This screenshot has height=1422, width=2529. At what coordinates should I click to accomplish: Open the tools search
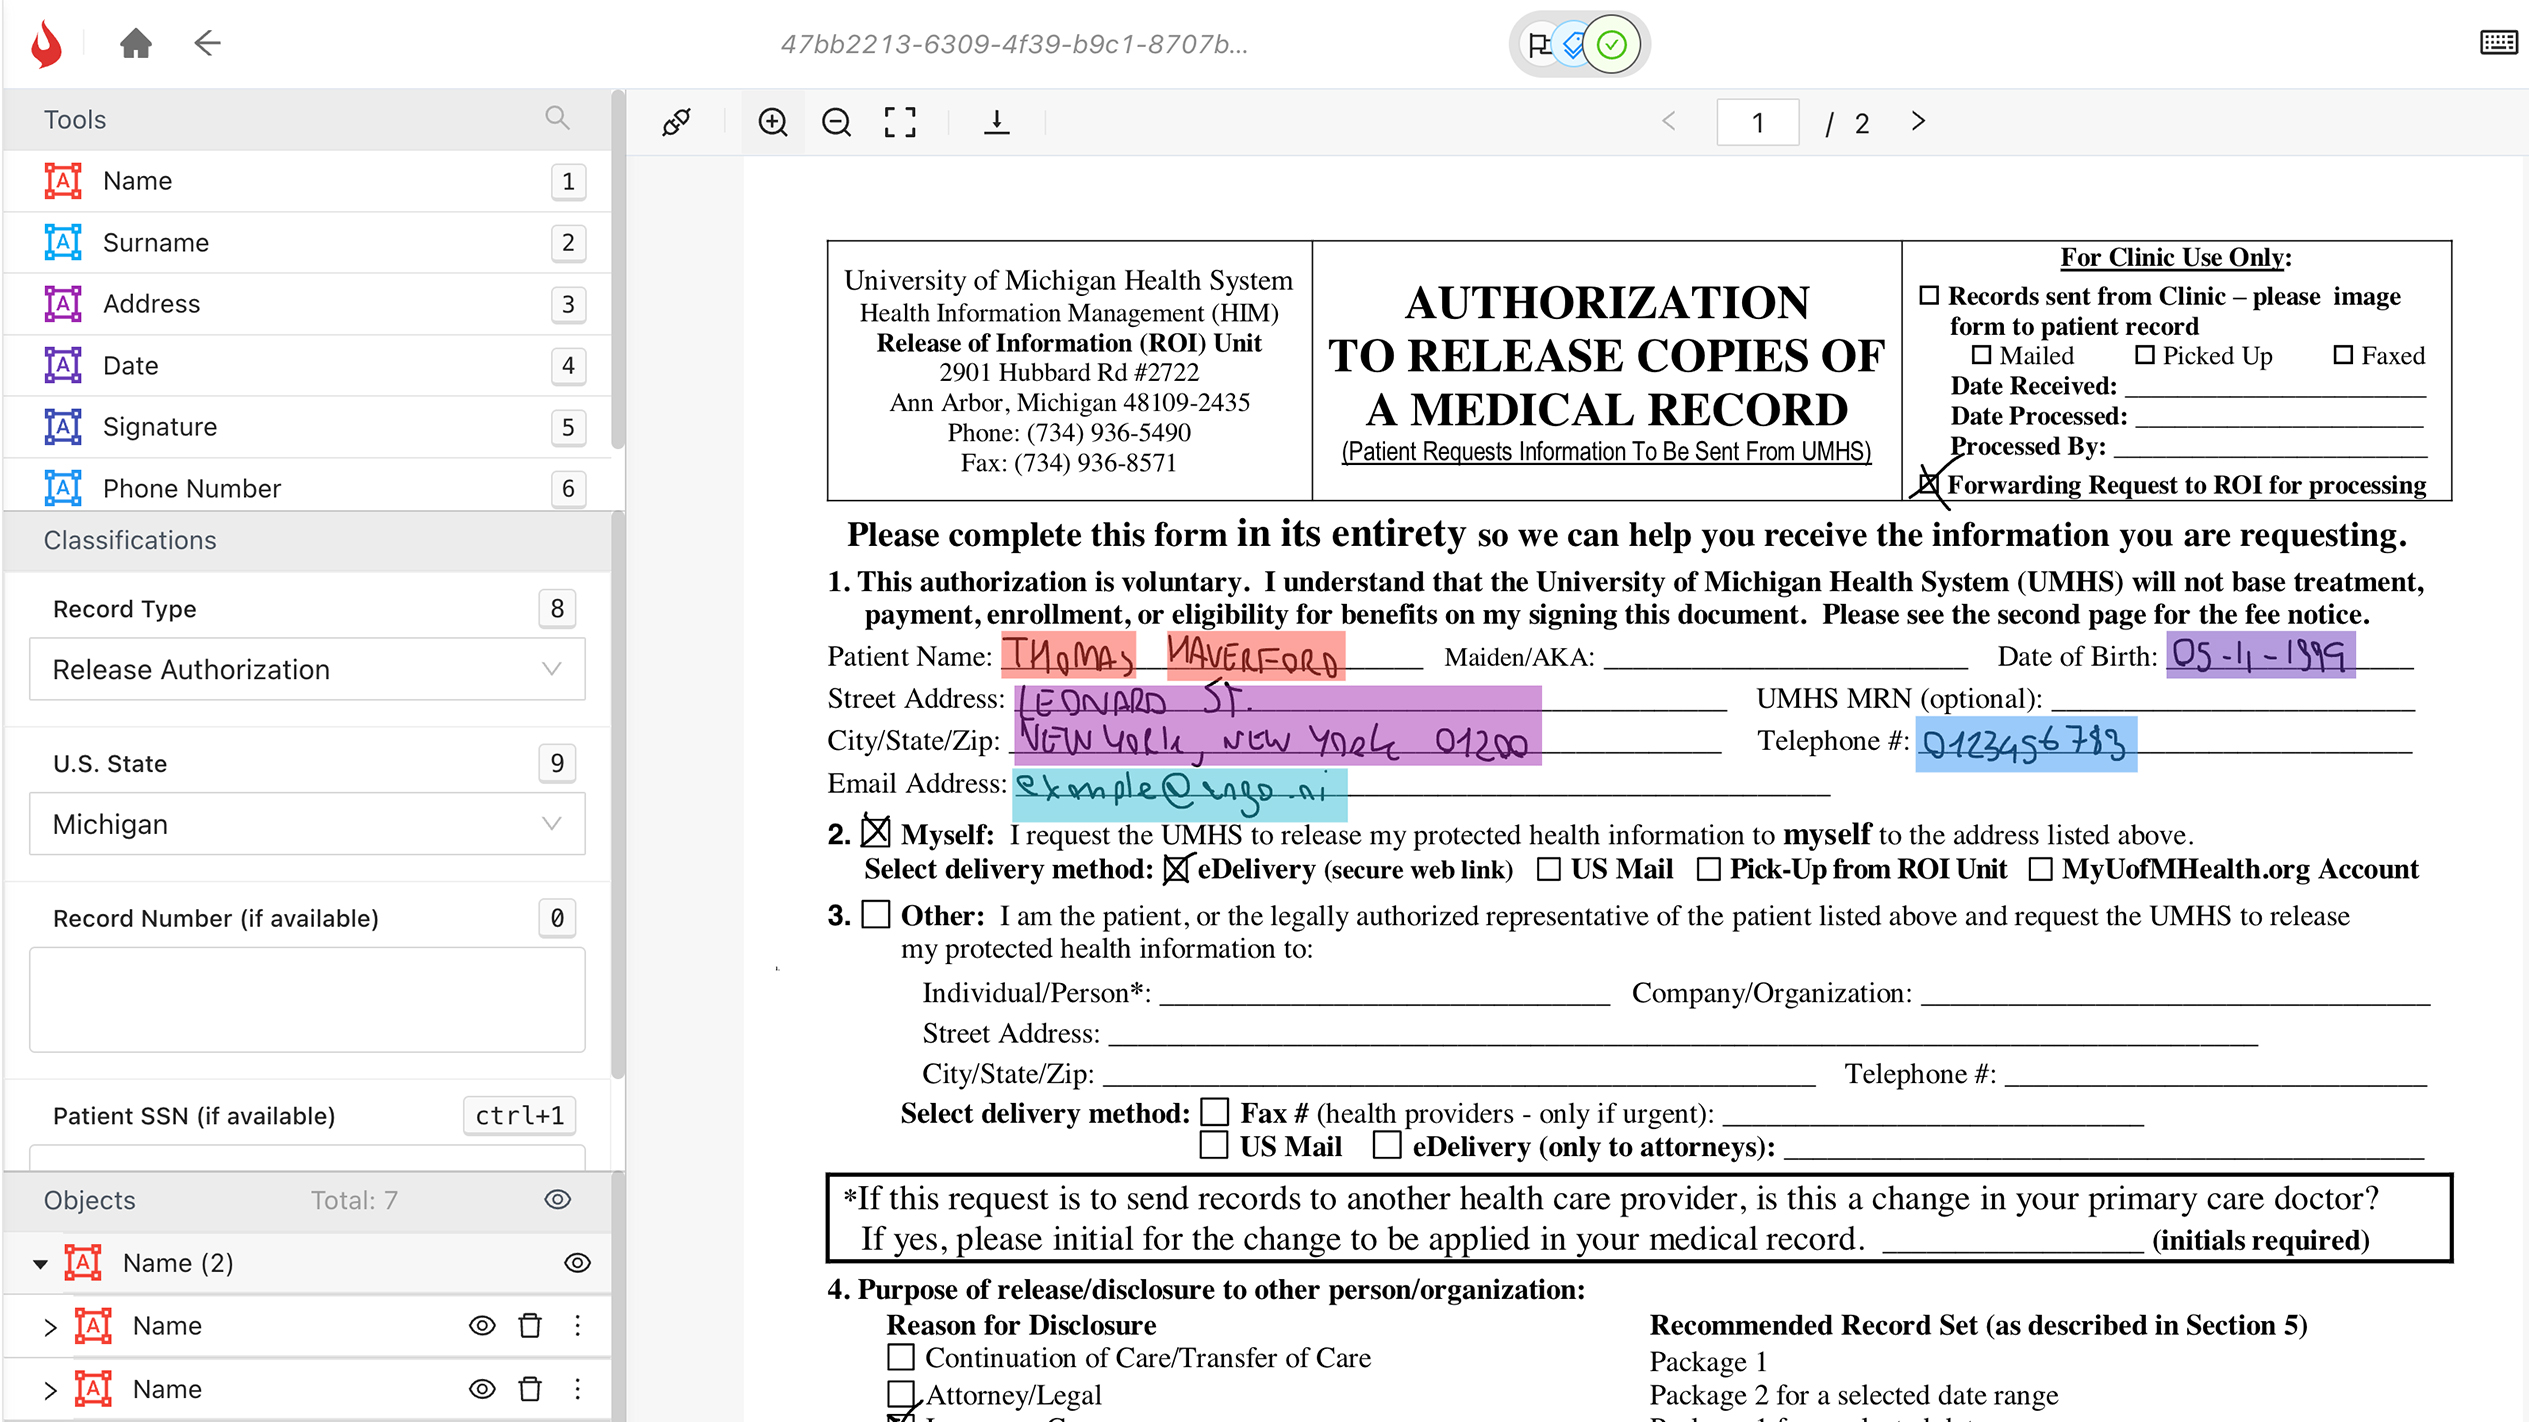coord(557,118)
